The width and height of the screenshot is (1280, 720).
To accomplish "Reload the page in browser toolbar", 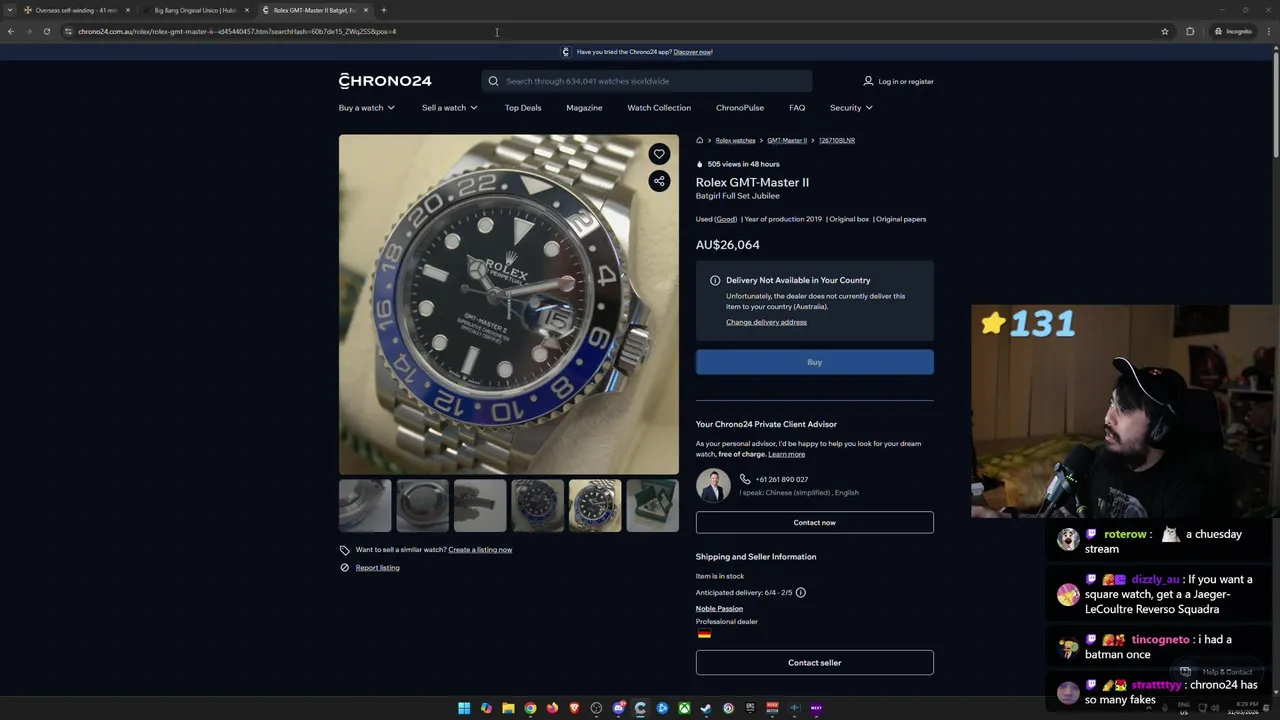I will [x=46, y=31].
